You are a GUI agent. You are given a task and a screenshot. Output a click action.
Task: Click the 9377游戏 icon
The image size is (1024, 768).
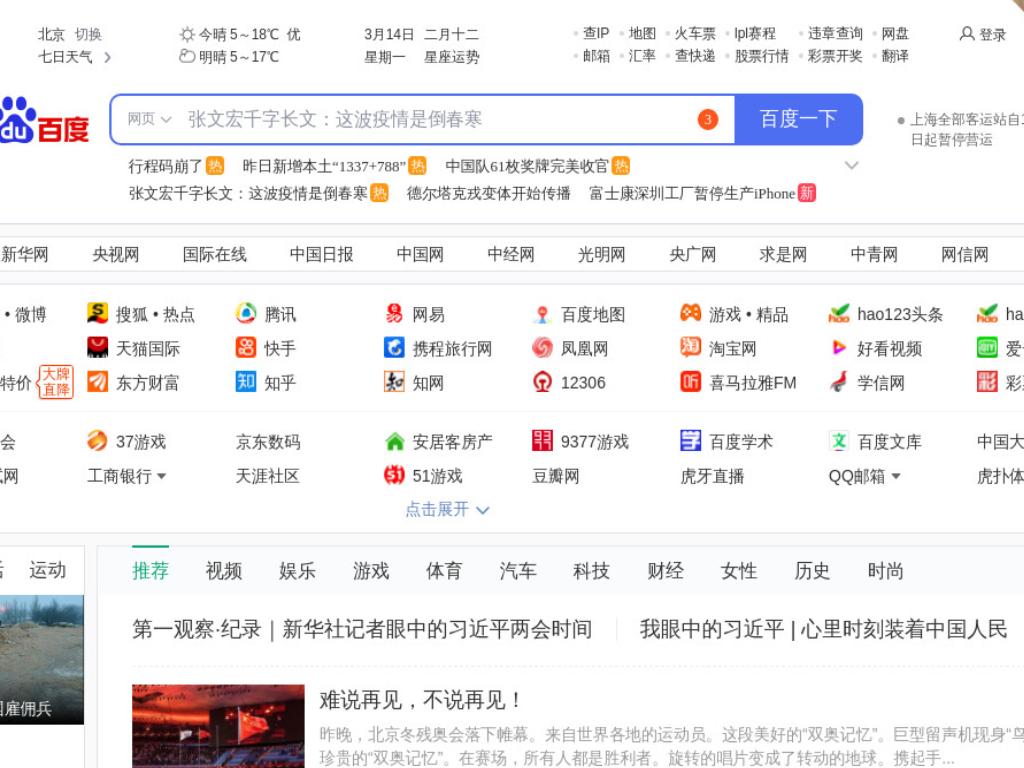click(542, 441)
